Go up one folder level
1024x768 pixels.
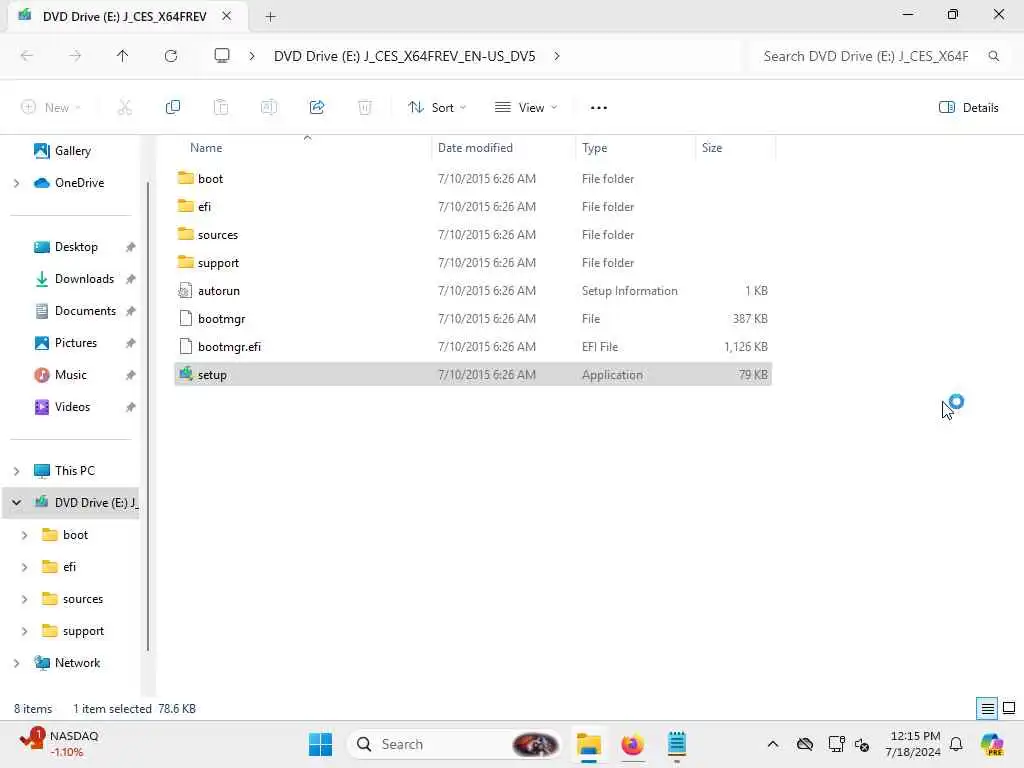coord(122,56)
